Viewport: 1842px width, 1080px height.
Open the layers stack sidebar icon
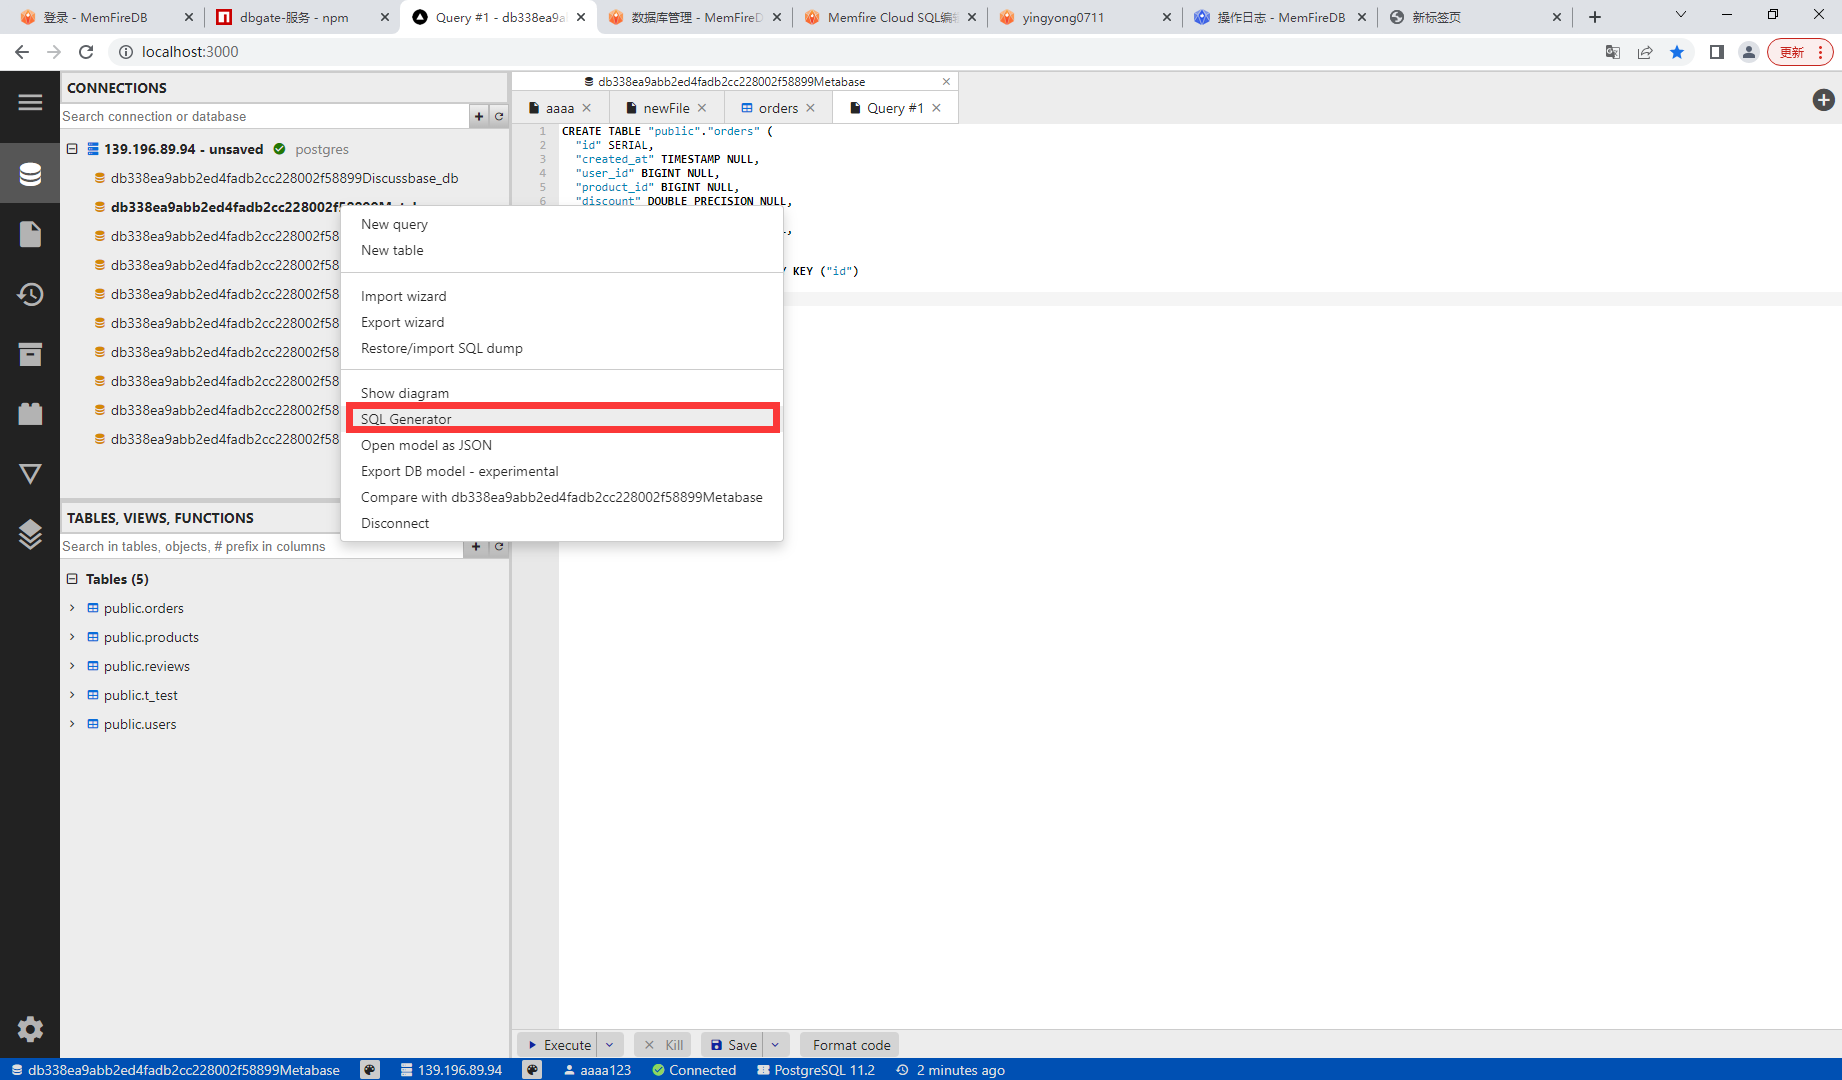click(30, 534)
